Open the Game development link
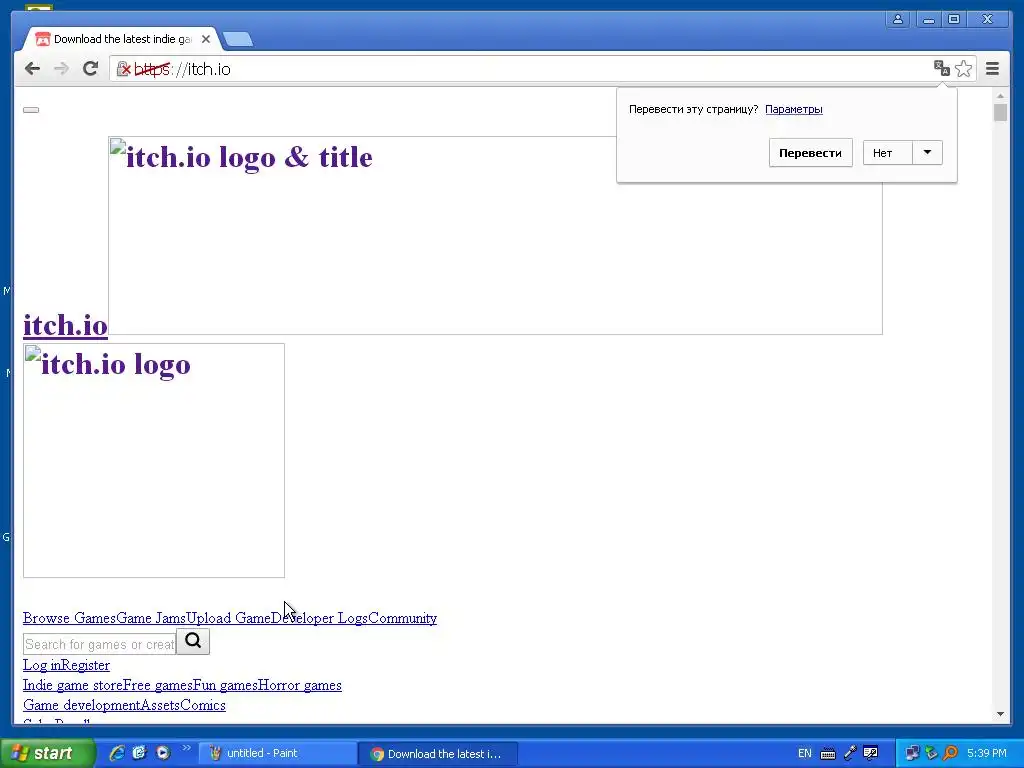Screen dimensions: 1024x768 click(x=82, y=705)
